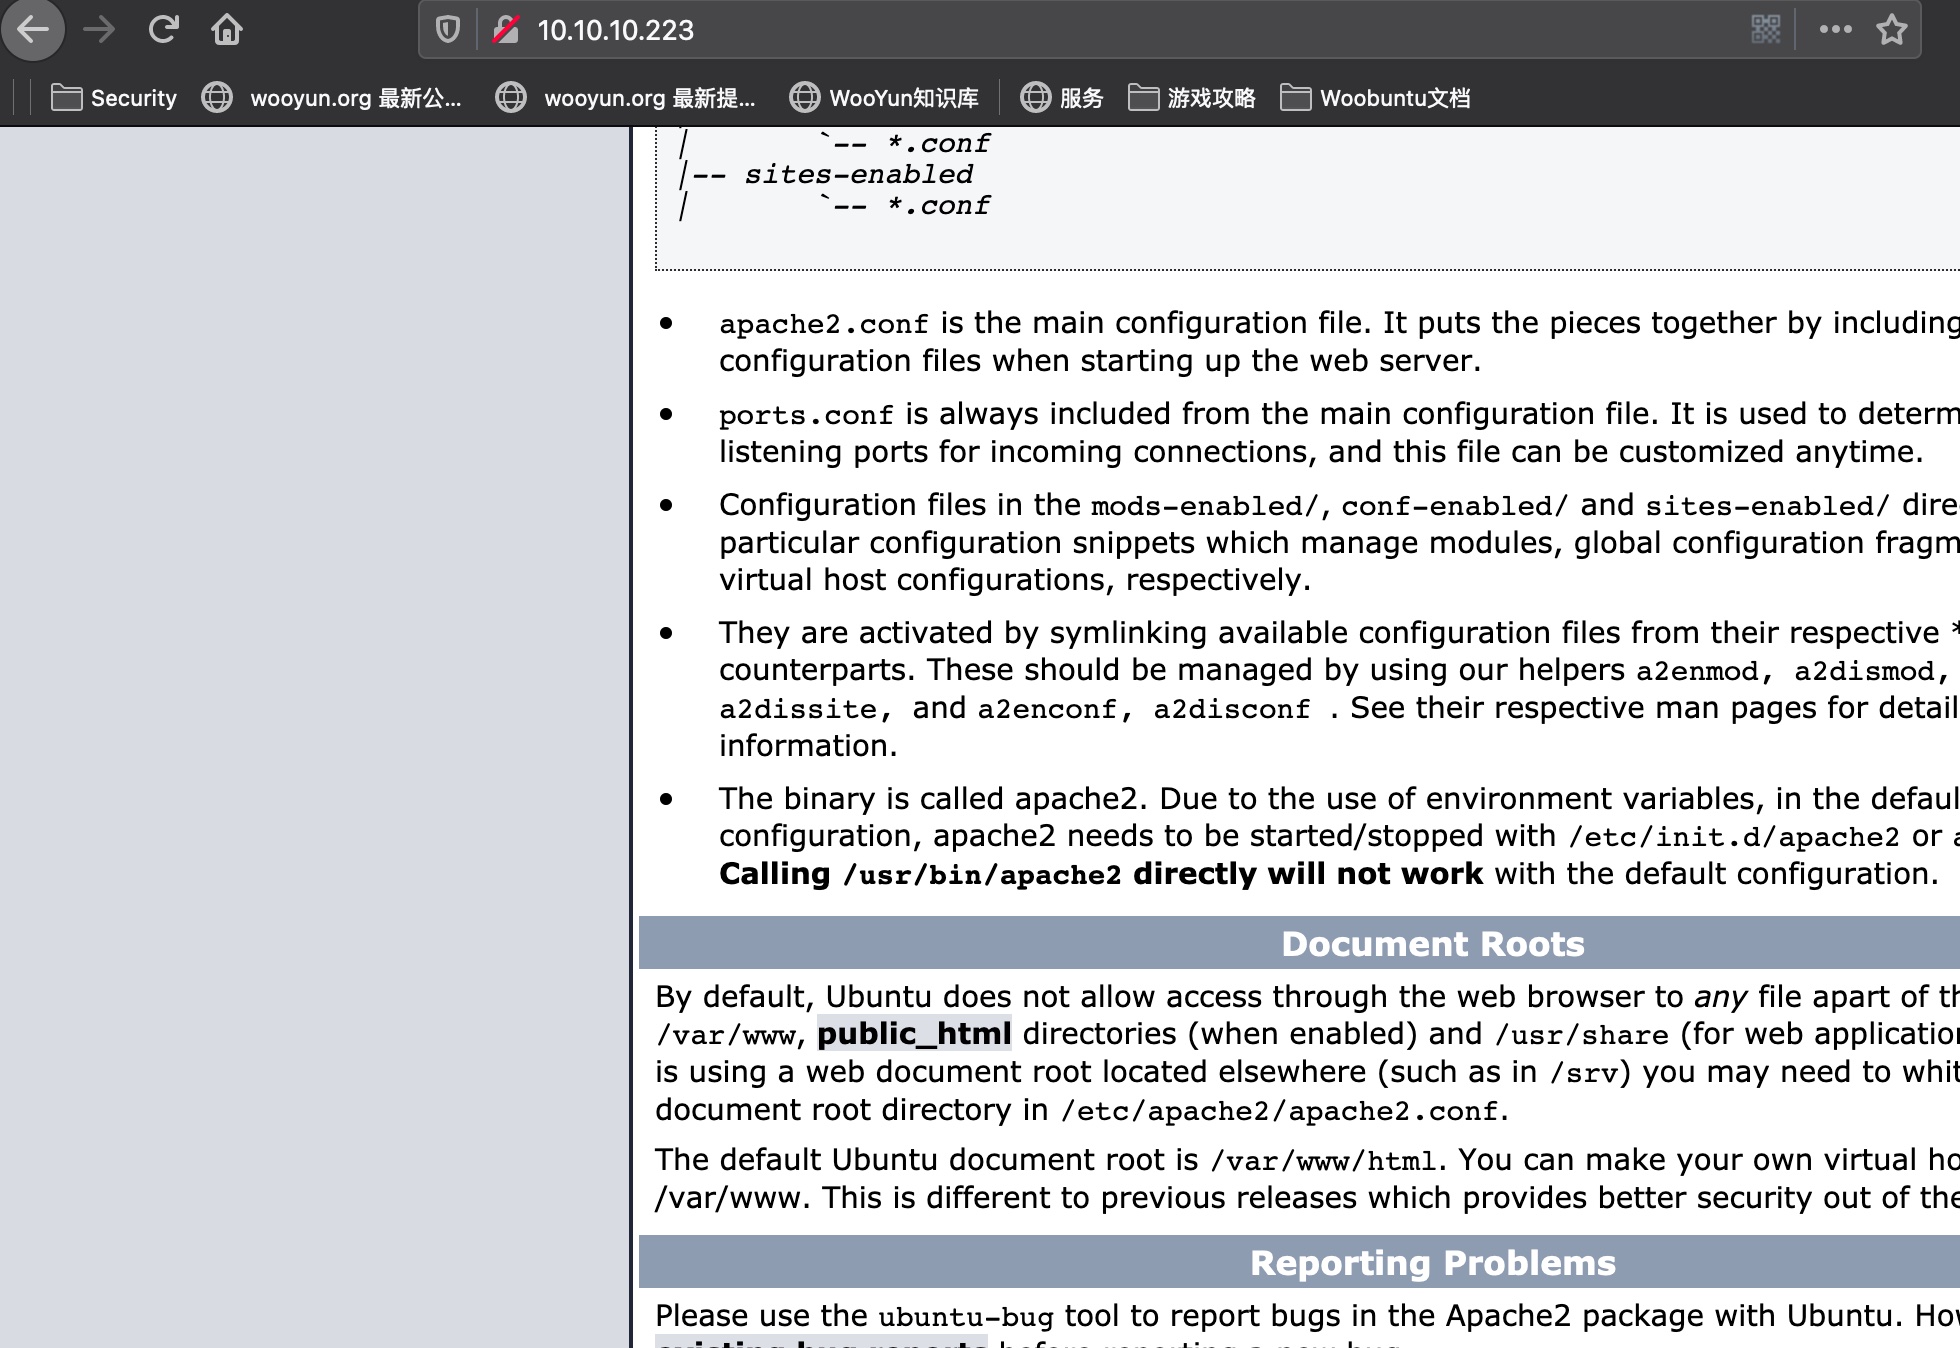Viewport: 1960px width, 1348px height.
Task: Click the public_html link
Action: click(x=914, y=1034)
